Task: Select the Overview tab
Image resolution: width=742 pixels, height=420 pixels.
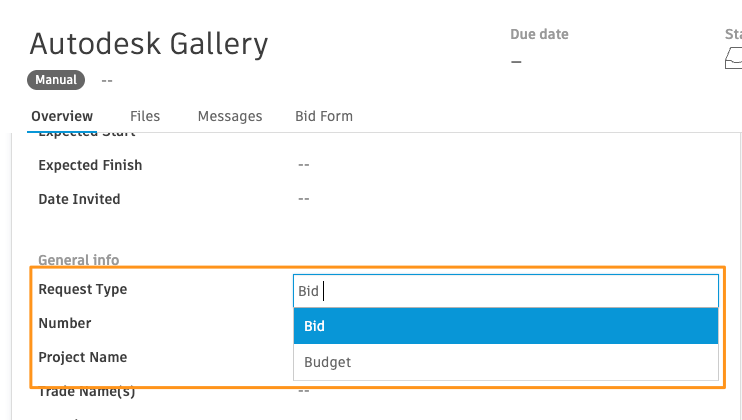Action: coord(62,116)
